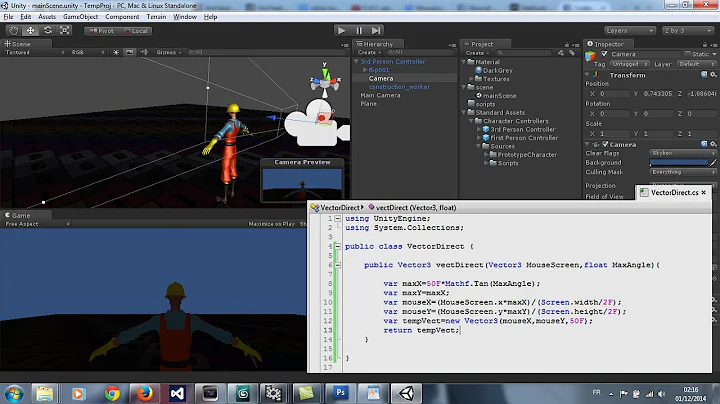Start Play mode
The height and width of the screenshot is (404, 720).
coord(341,31)
